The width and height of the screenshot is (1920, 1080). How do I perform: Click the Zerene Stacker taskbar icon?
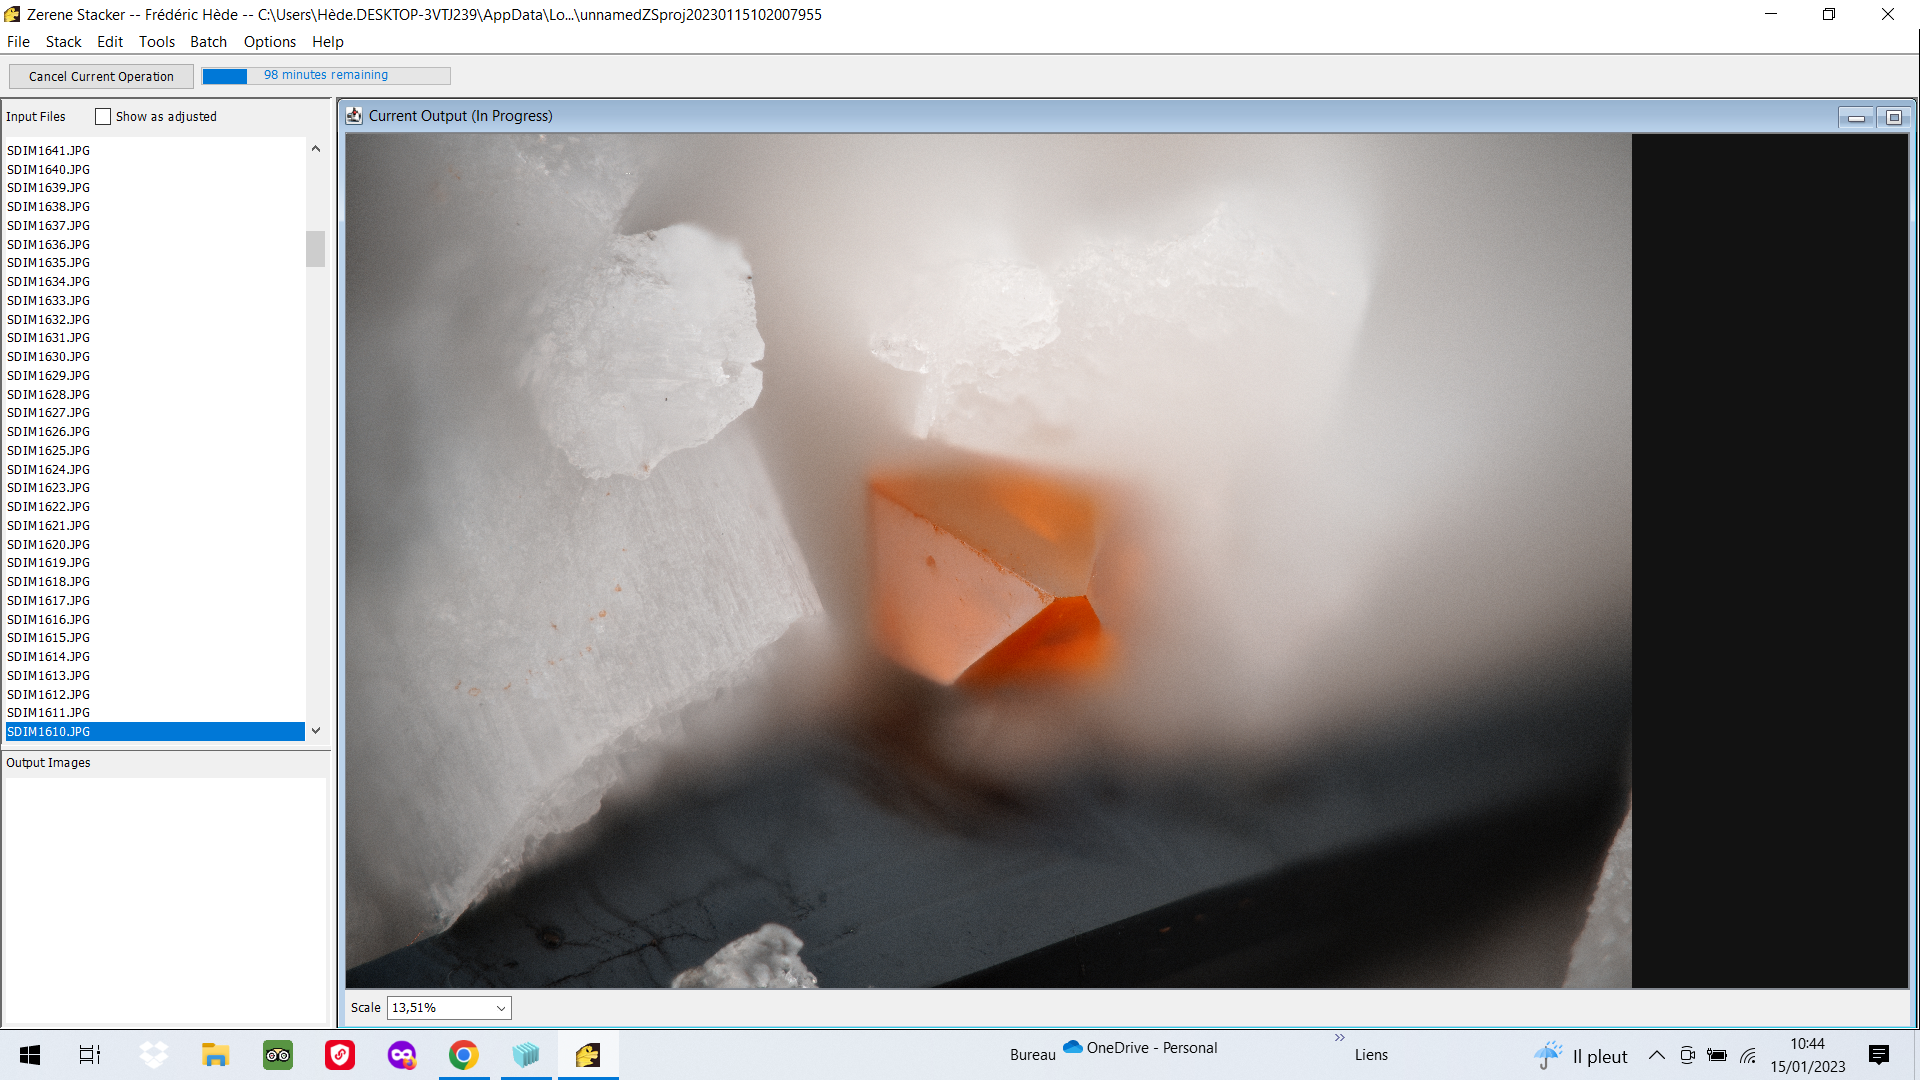(x=588, y=1055)
